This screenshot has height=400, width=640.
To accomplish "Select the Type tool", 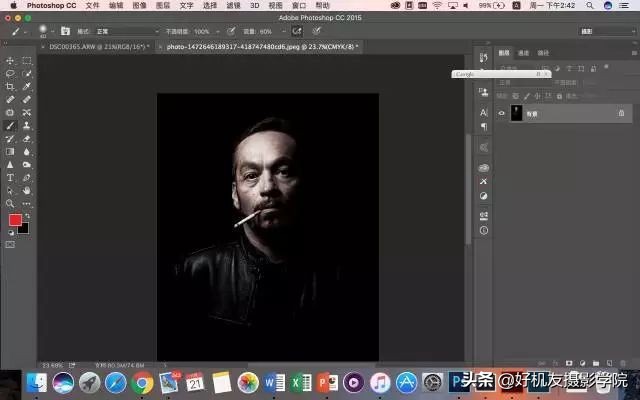I will click(x=10, y=178).
